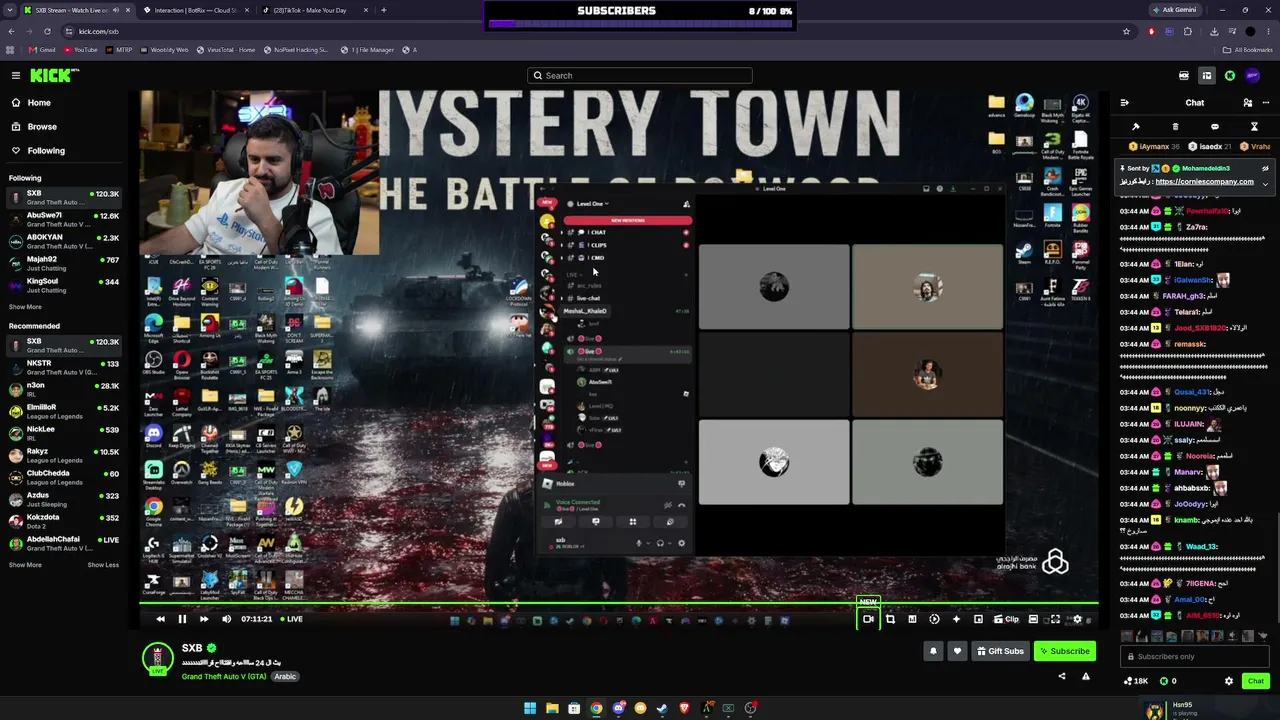1280x720 pixels.
Task: Click the chat trash clear icon
Action: (x=1175, y=127)
